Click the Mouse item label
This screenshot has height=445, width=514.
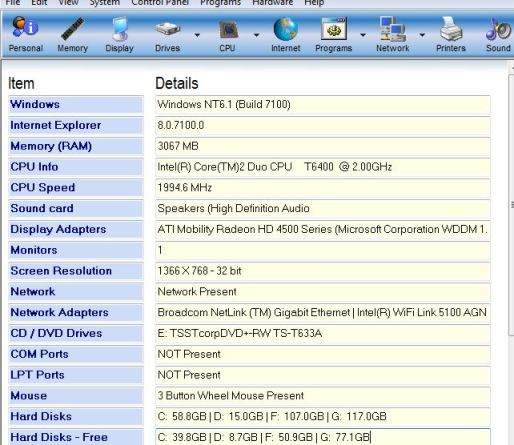click(x=76, y=396)
